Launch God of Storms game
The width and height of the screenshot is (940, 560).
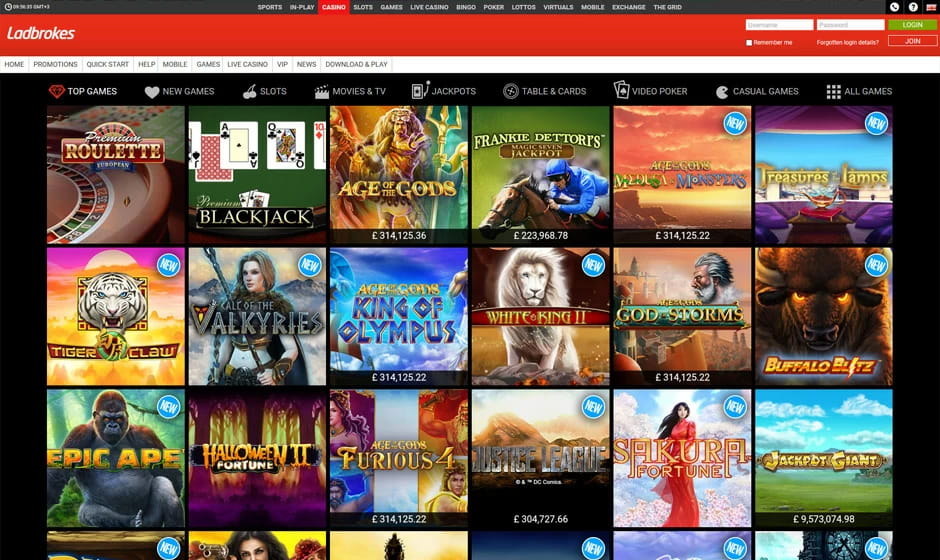(682, 317)
